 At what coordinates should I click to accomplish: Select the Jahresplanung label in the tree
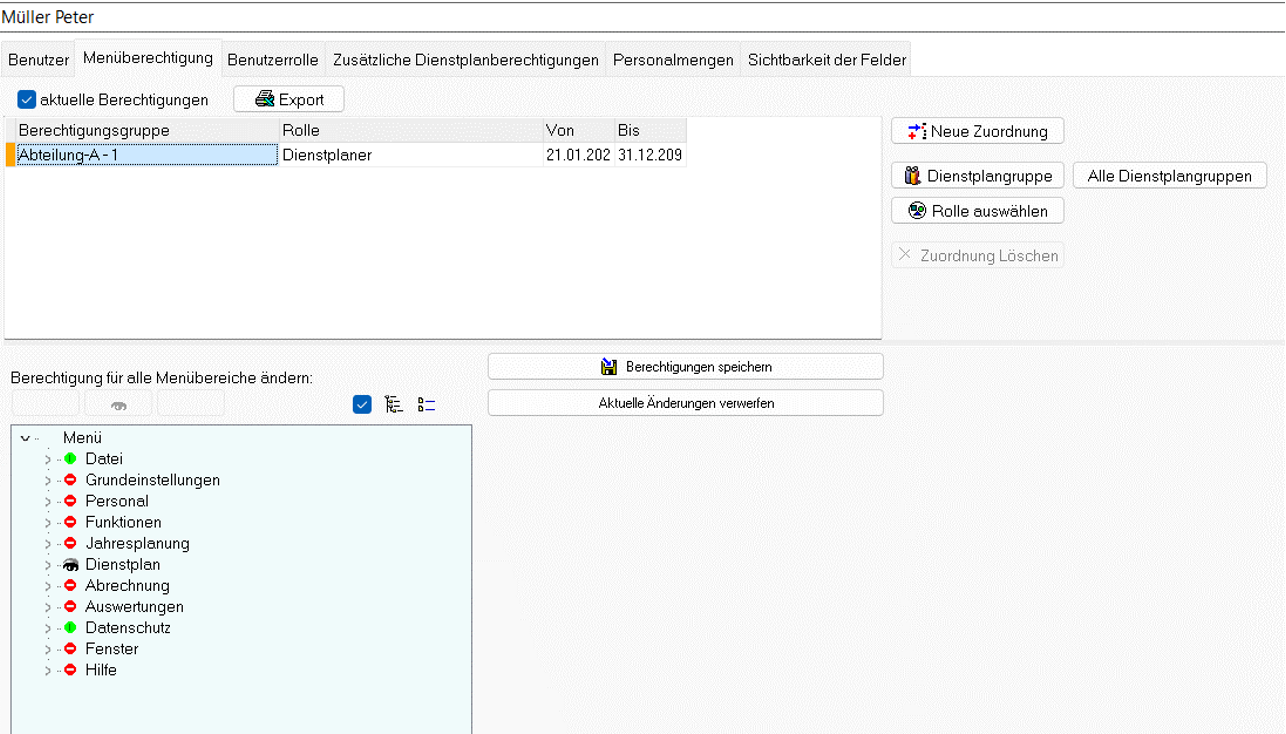[137, 543]
